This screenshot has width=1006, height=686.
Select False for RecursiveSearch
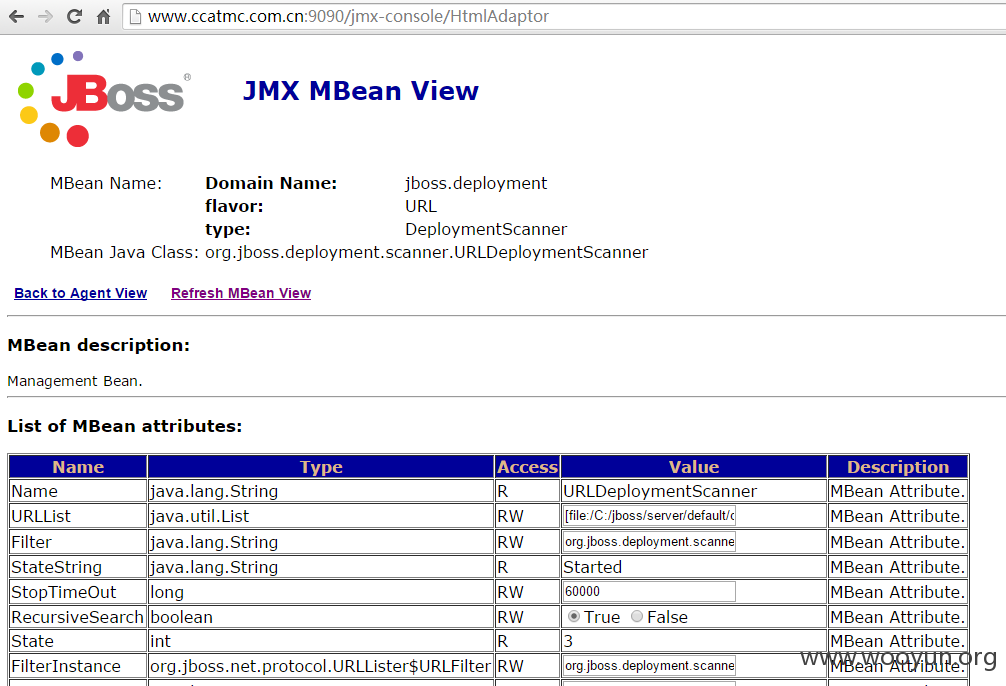[x=636, y=616]
